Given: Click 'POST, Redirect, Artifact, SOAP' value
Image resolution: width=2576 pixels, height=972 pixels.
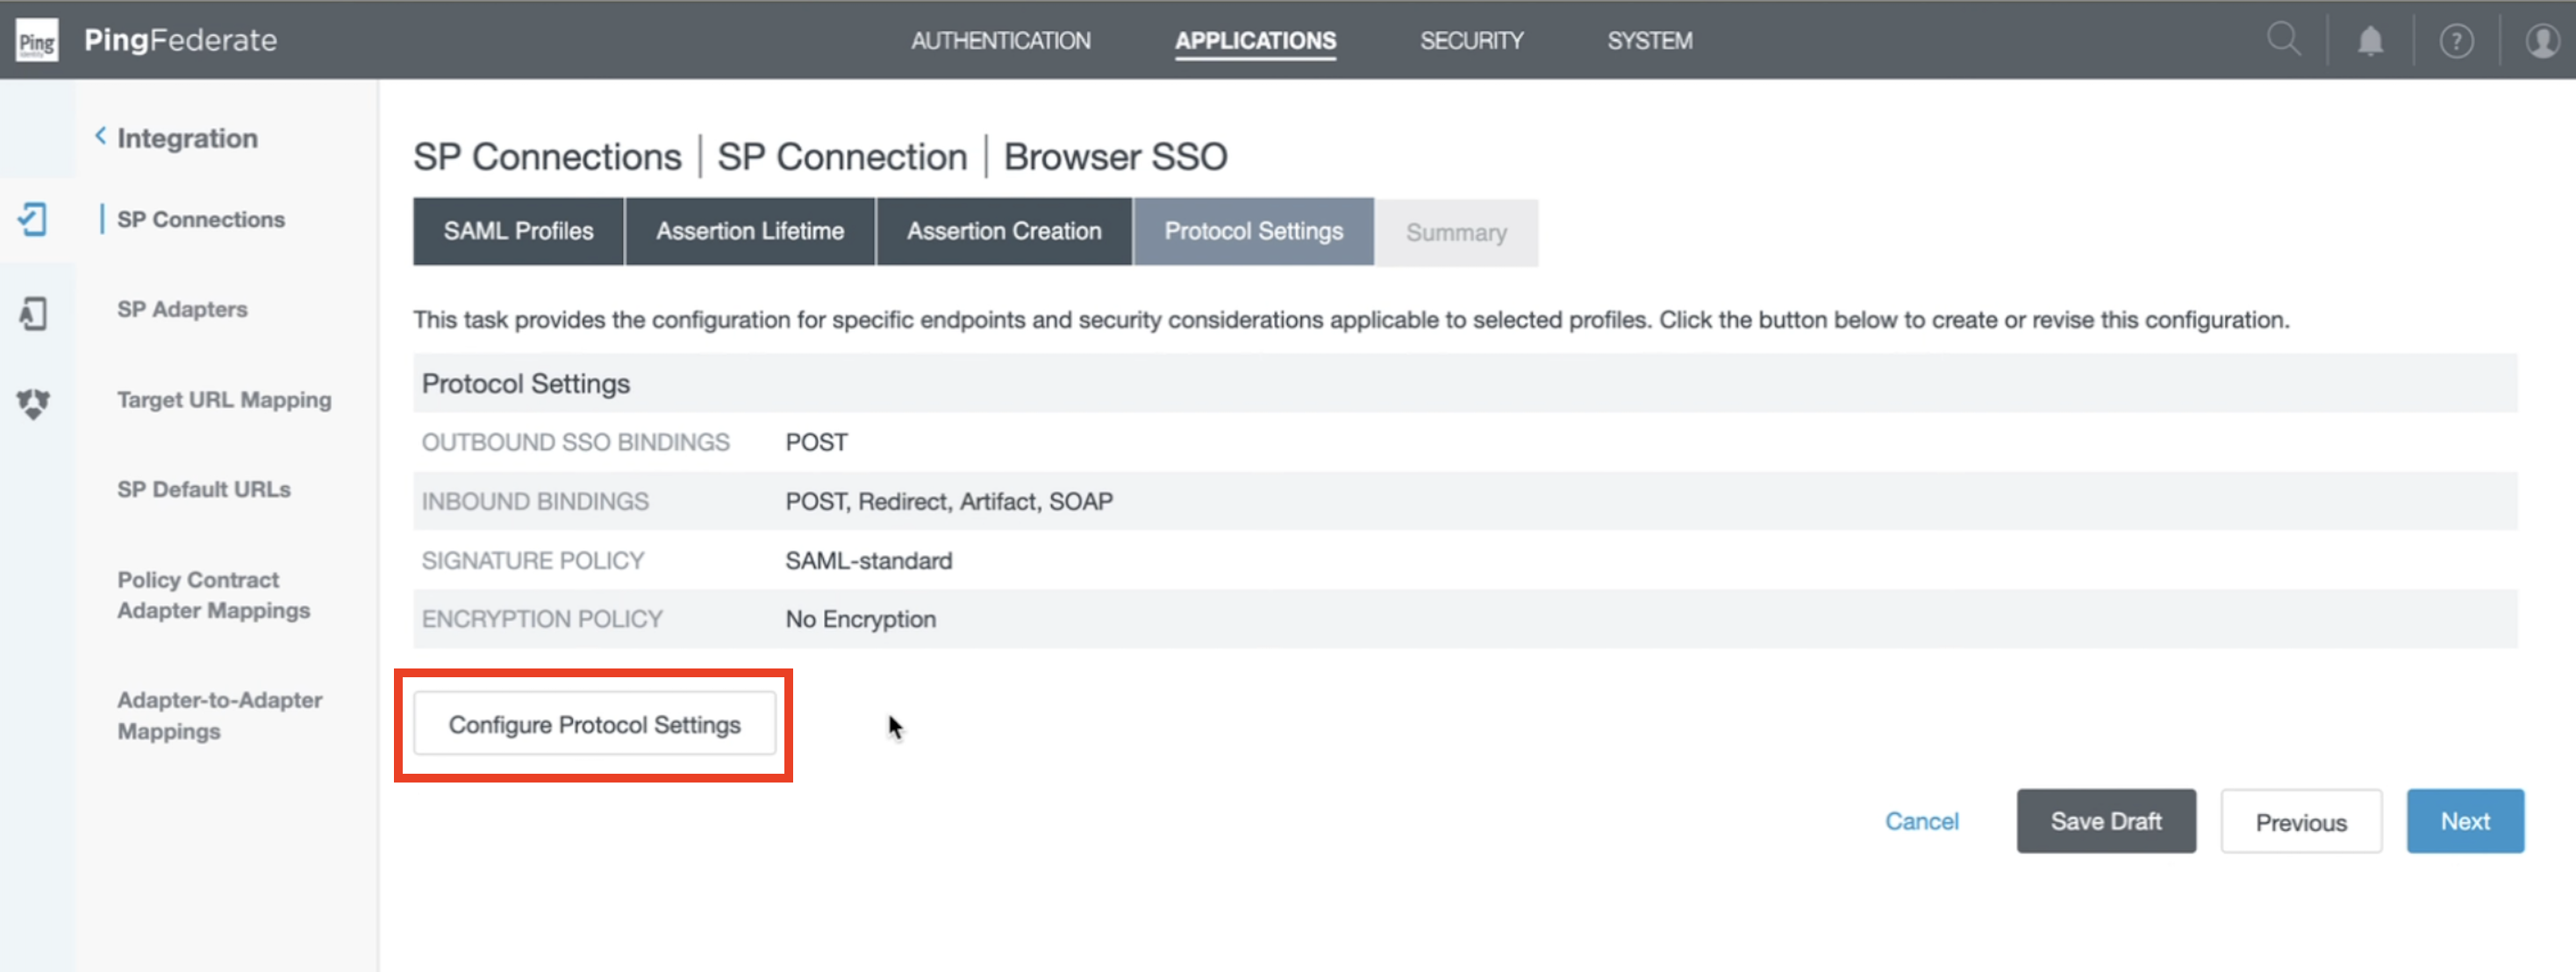Looking at the screenshot, I should (948, 501).
